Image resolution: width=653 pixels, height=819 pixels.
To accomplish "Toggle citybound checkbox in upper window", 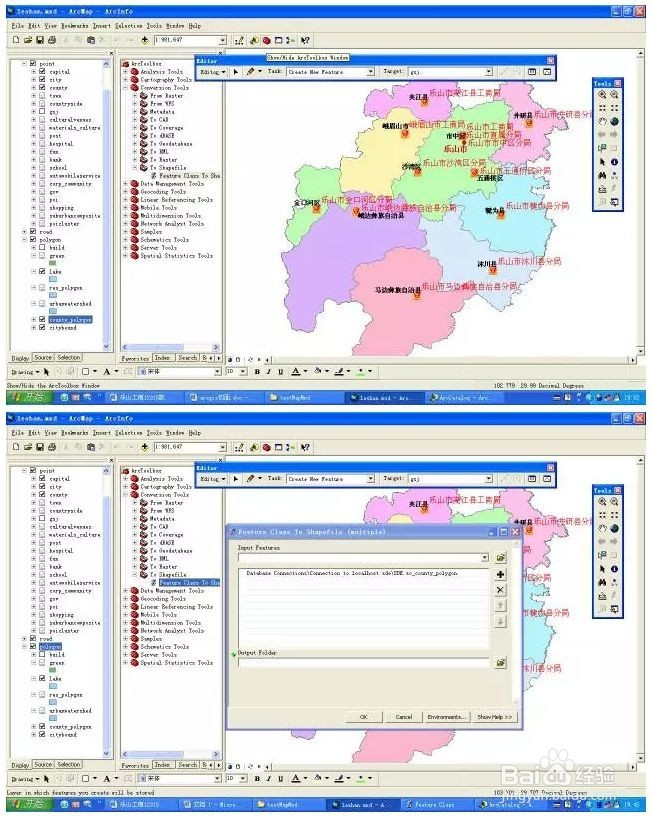I will [42, 327].
